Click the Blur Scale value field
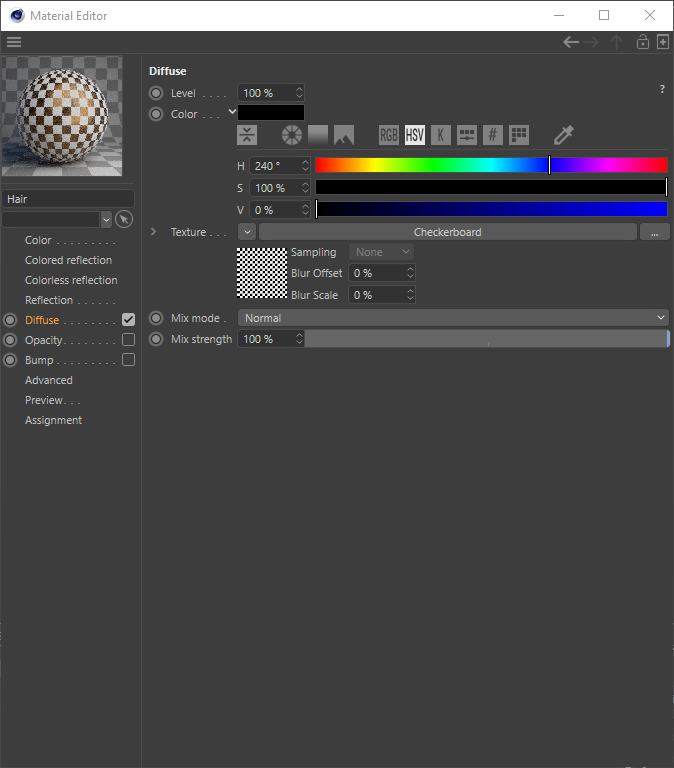Image resolution: width=674 pixels, height=768 pixels. click(x=378, y=295)
